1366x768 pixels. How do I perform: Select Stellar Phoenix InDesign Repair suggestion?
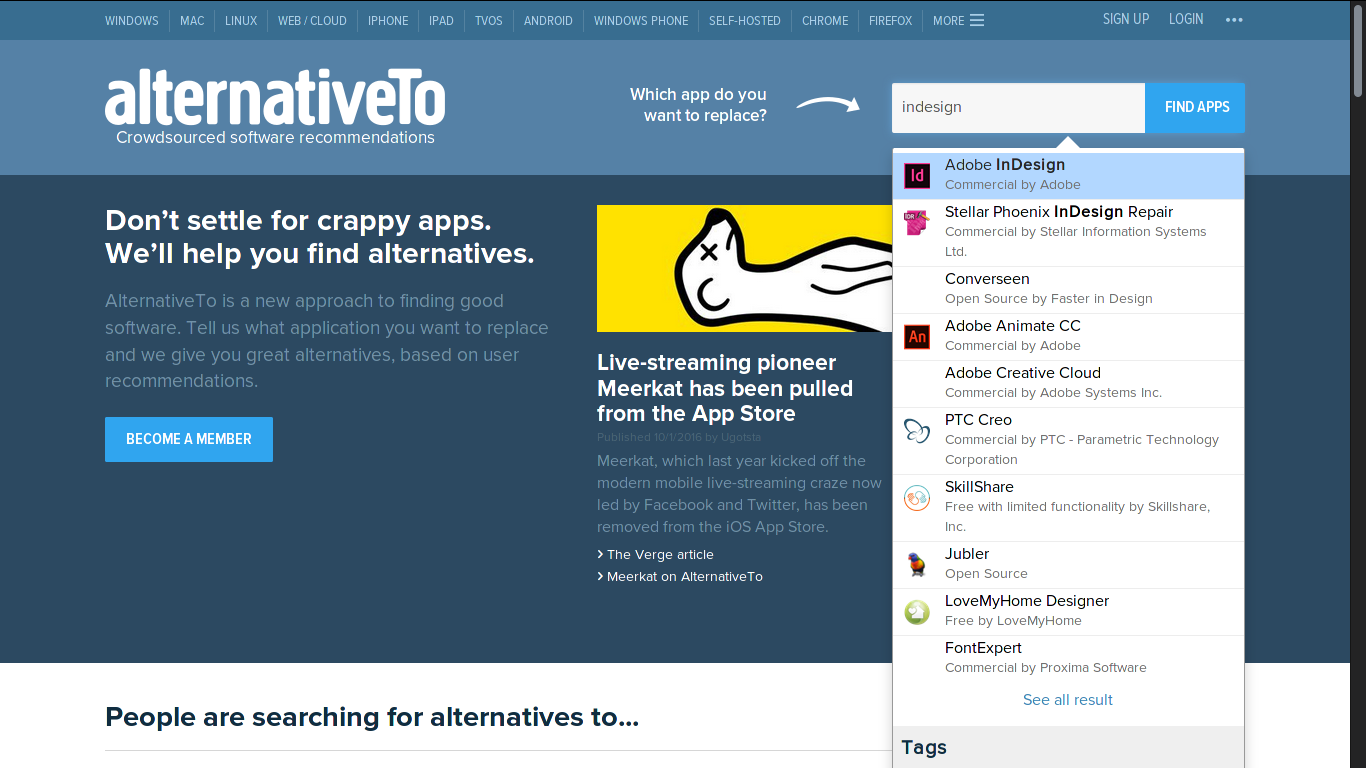point(1068,233)
